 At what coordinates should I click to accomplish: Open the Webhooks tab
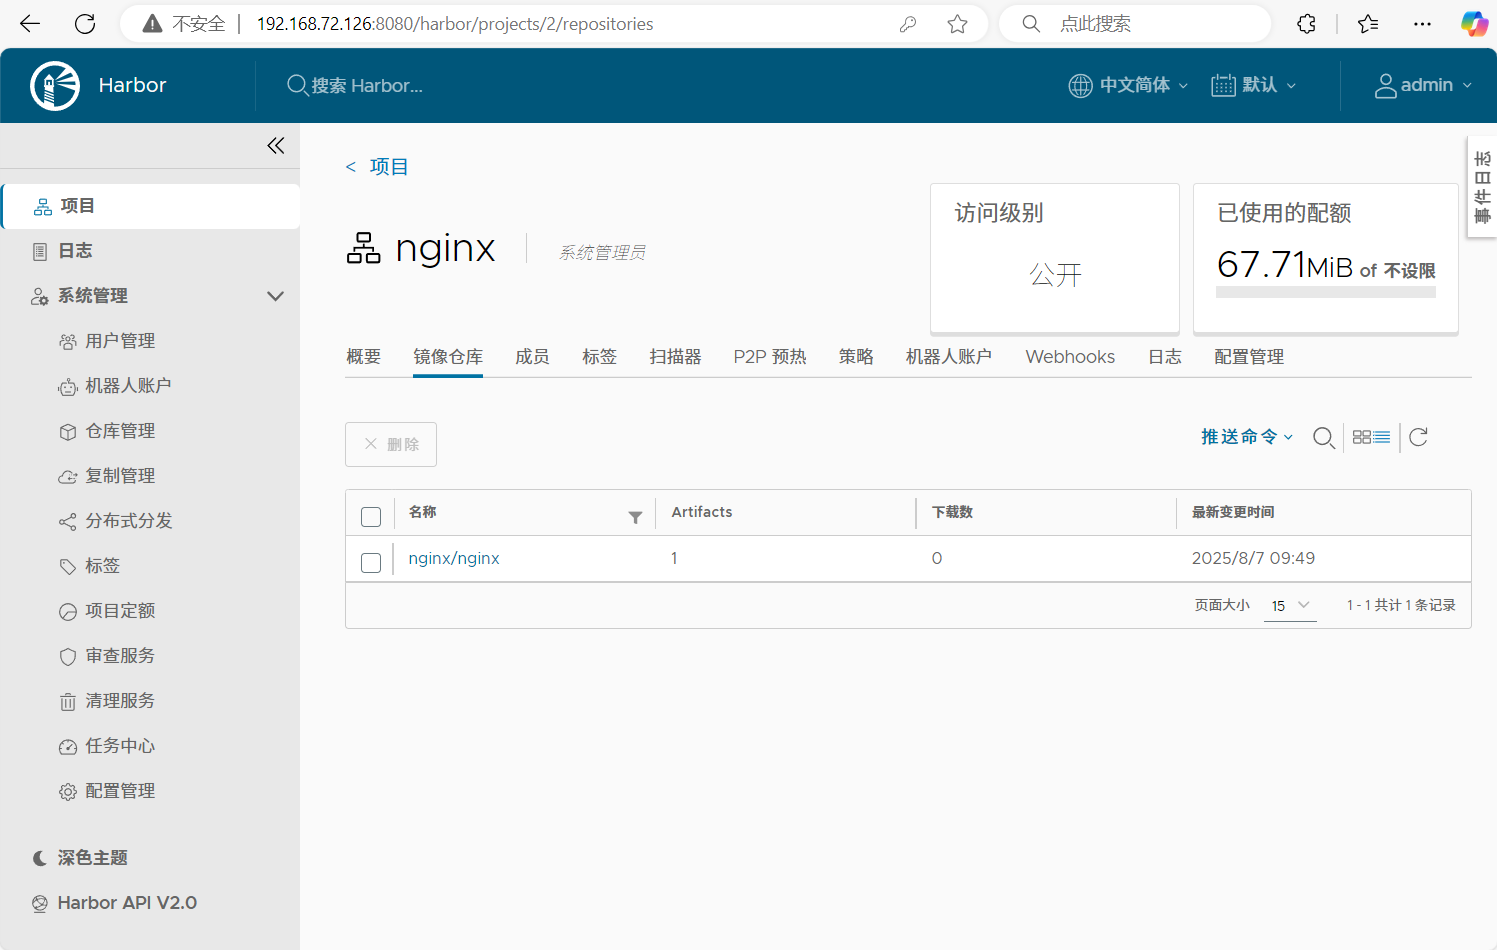pos(1070,357)
